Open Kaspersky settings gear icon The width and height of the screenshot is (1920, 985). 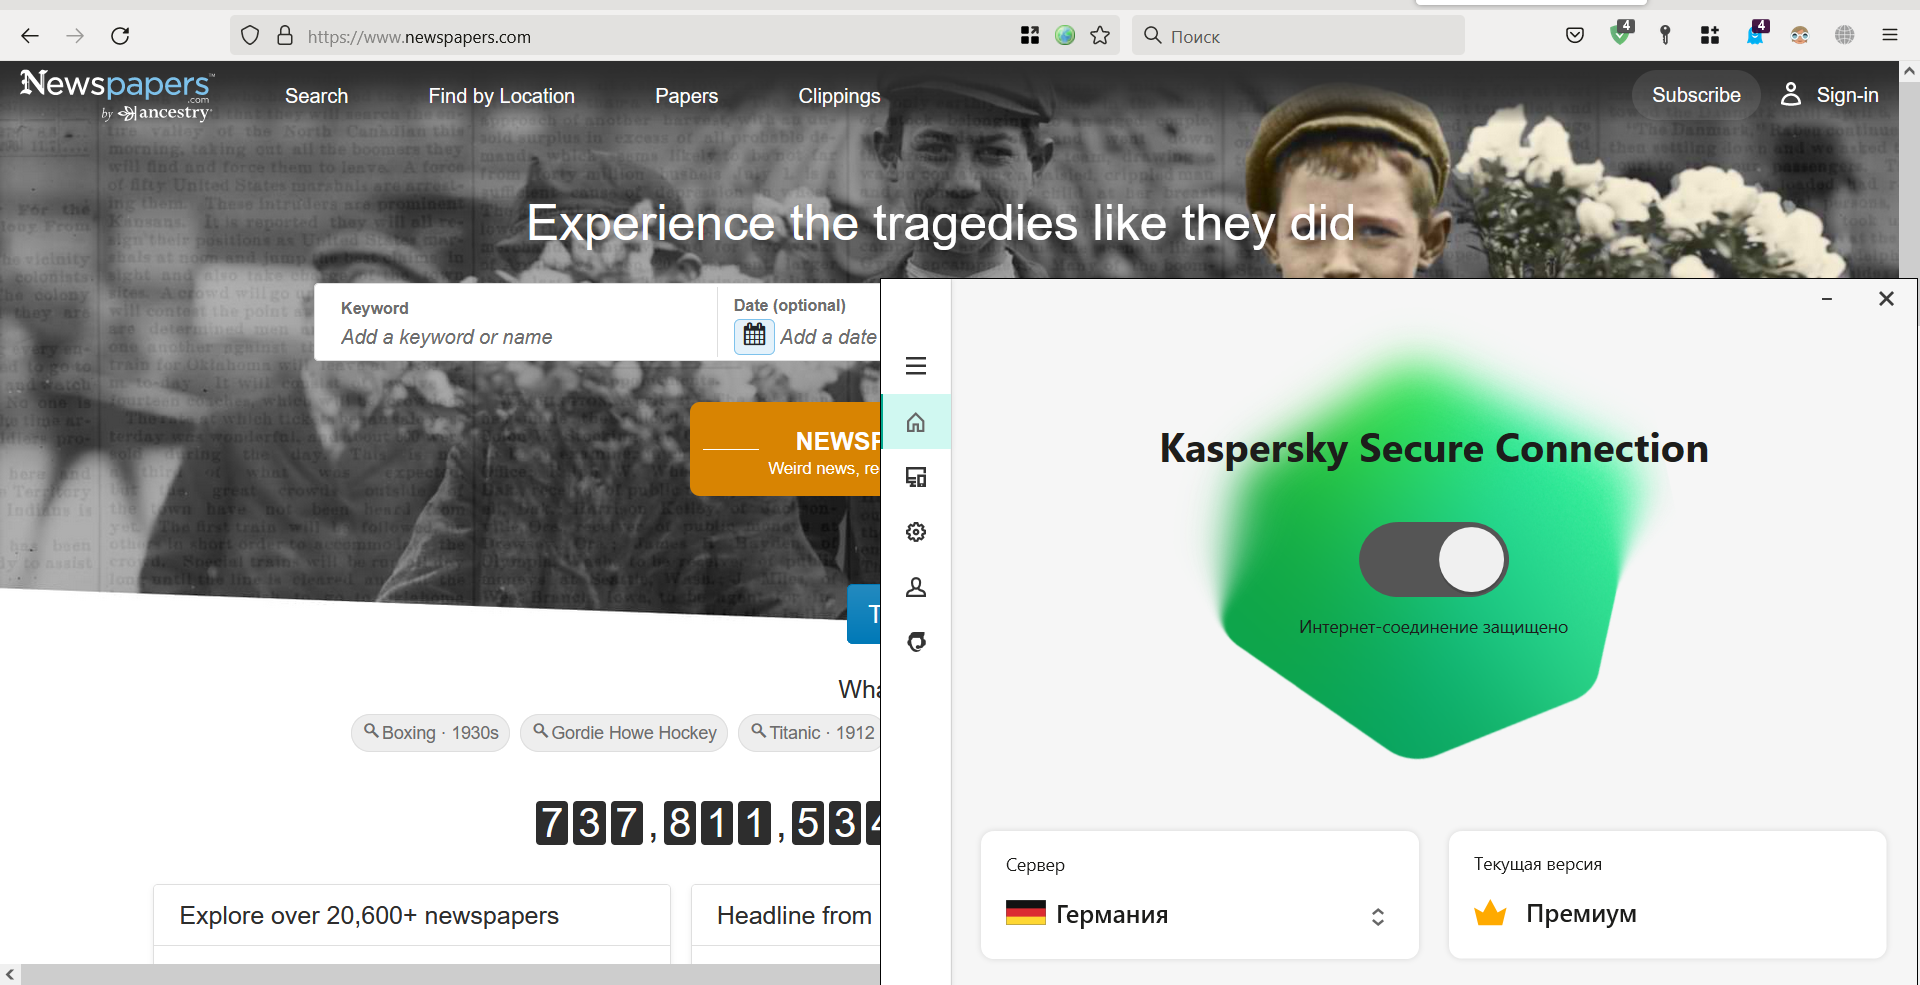[915, 532]
